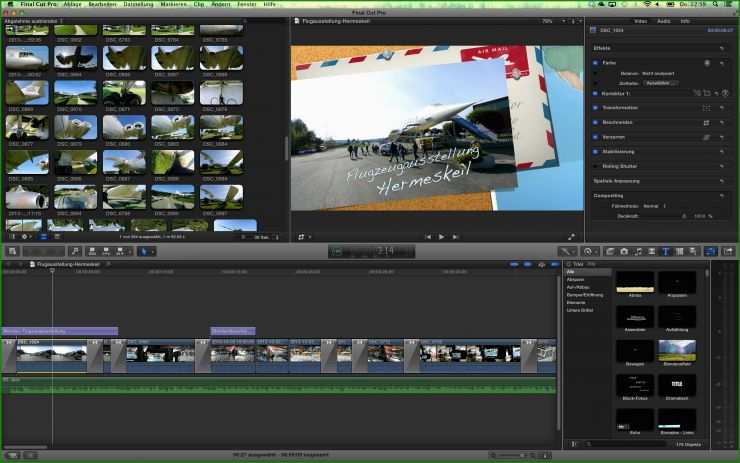Play the video in the viewer

point(441,236)
